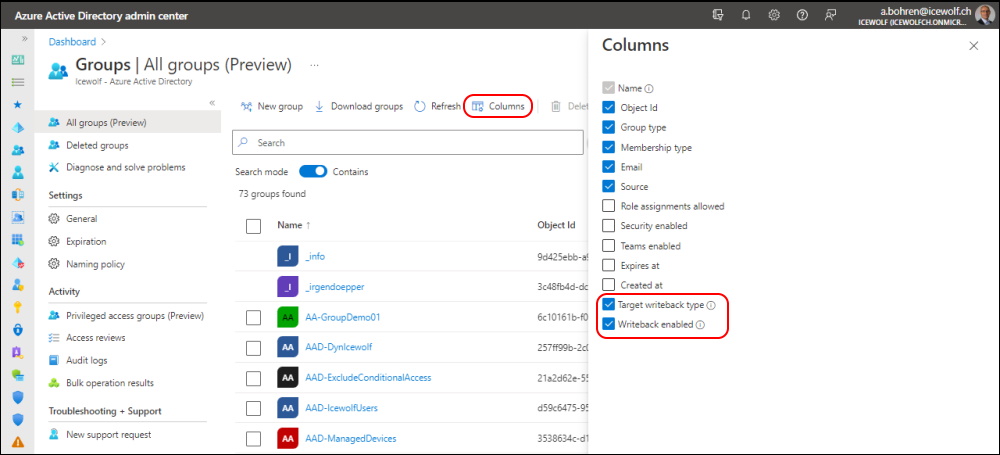Open the yellow key icon in left rail

18,307
